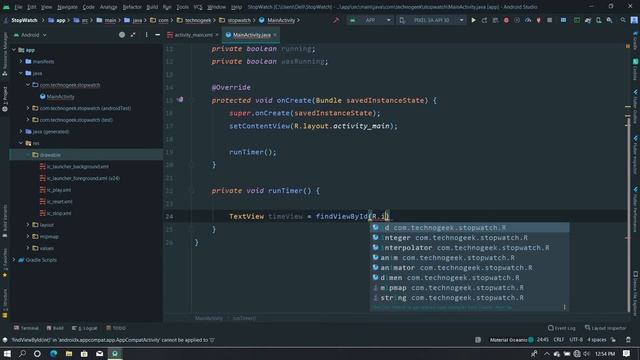Open Windows Search from taskbar
The image size is (640, 360).
click(22, 353)
